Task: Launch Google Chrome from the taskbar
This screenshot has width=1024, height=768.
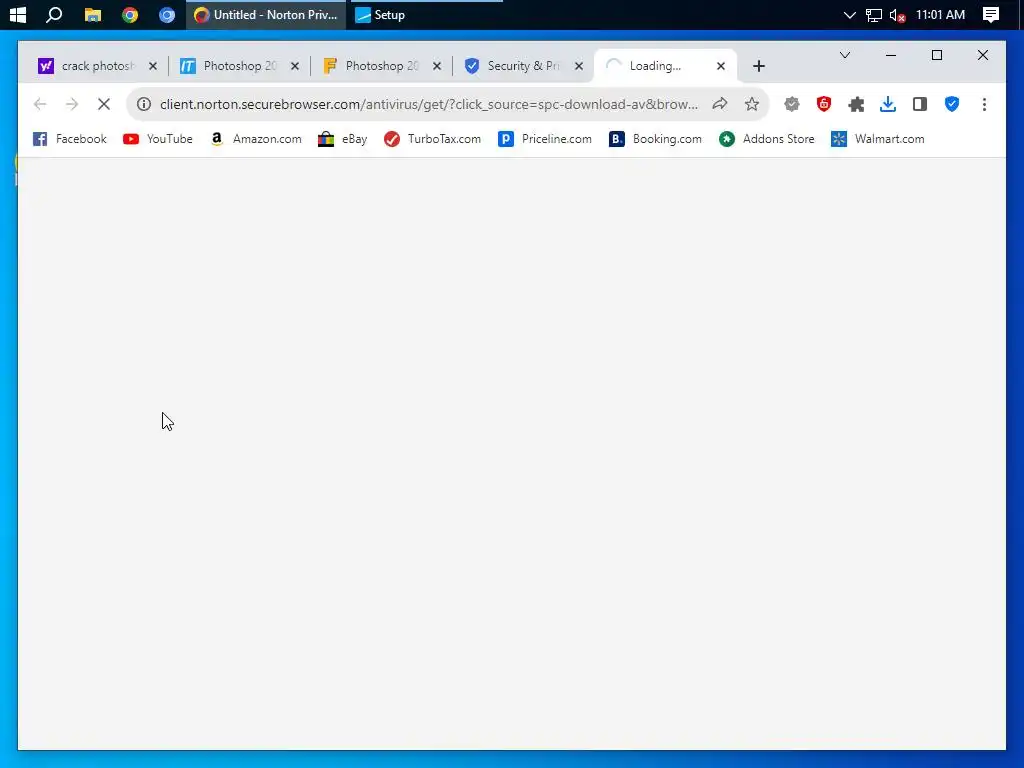Action: pyautogui.click(x=130, y=14)
